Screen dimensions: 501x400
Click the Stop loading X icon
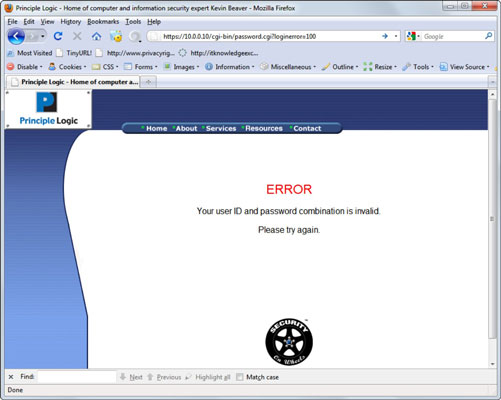(77, 36)
